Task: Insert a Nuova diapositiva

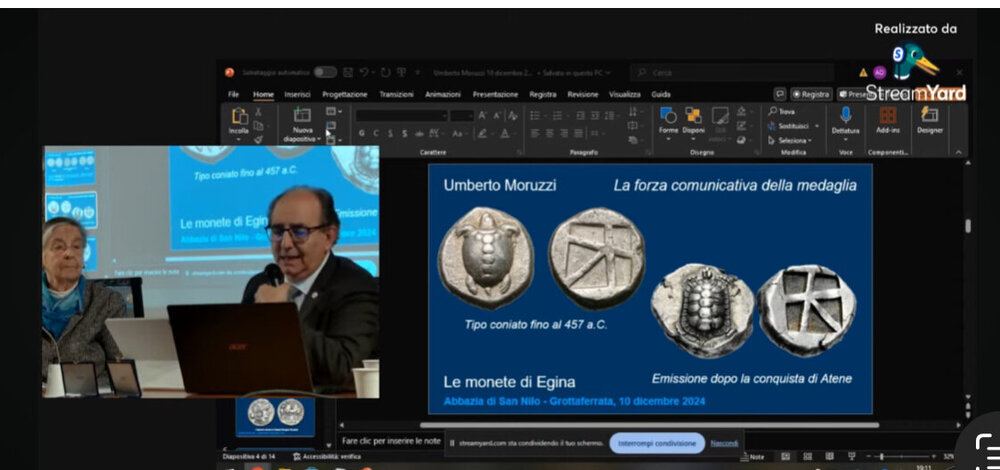Action: [x=302, y=118]
